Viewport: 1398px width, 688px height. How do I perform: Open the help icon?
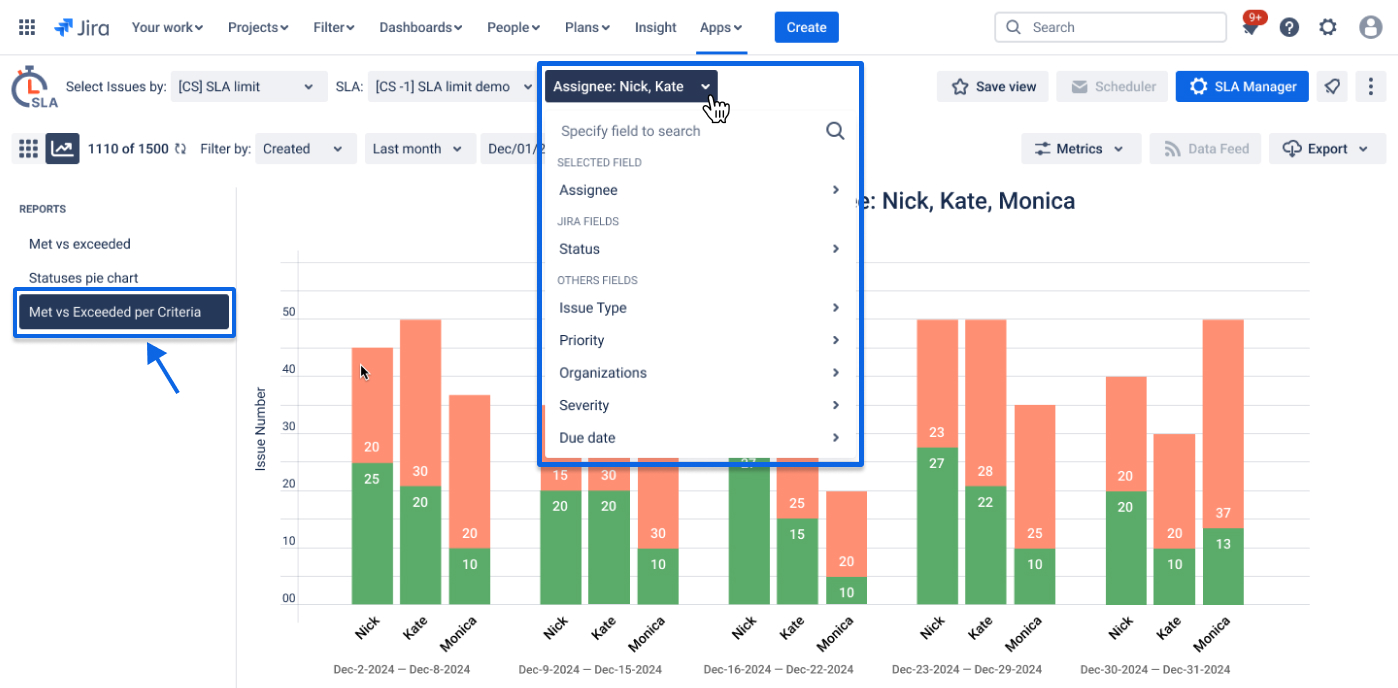(1289, 27)
